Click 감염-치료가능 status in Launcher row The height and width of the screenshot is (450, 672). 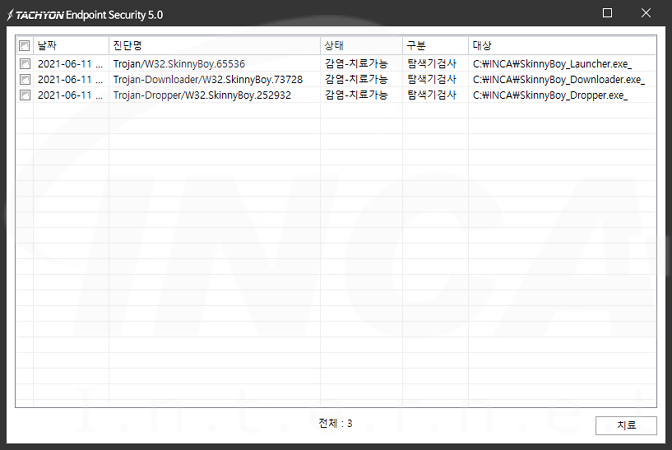[x=356, y=64]
